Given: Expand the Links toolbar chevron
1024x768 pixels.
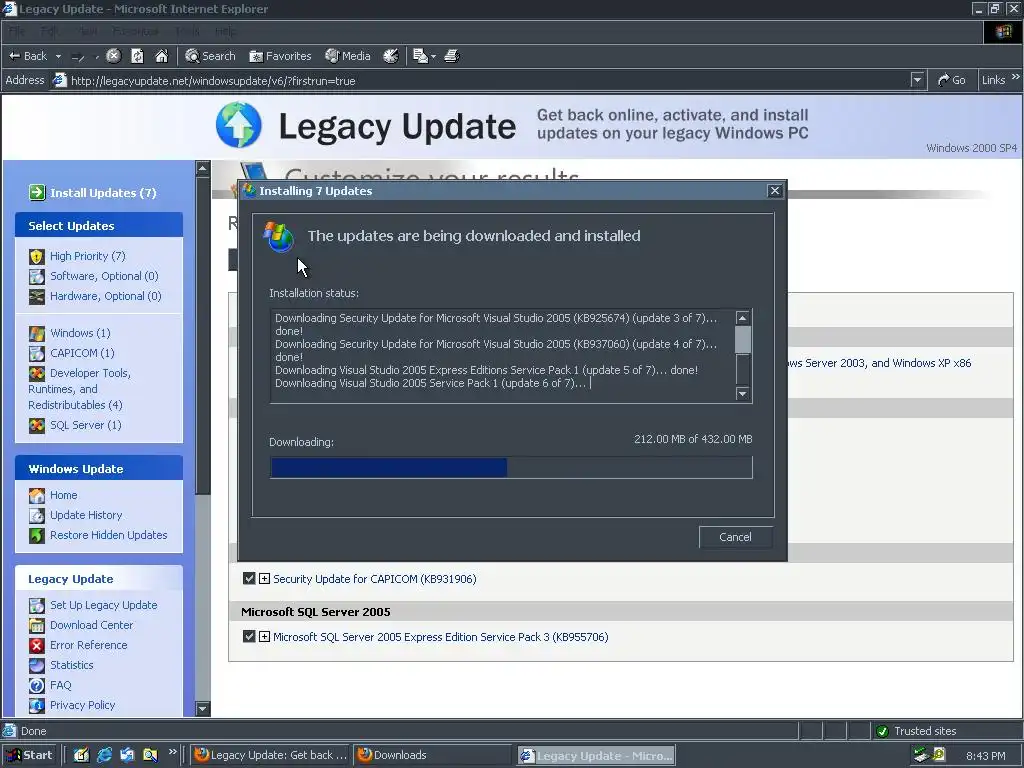Looking at the screenshot, I should (x=1015, y=77).
